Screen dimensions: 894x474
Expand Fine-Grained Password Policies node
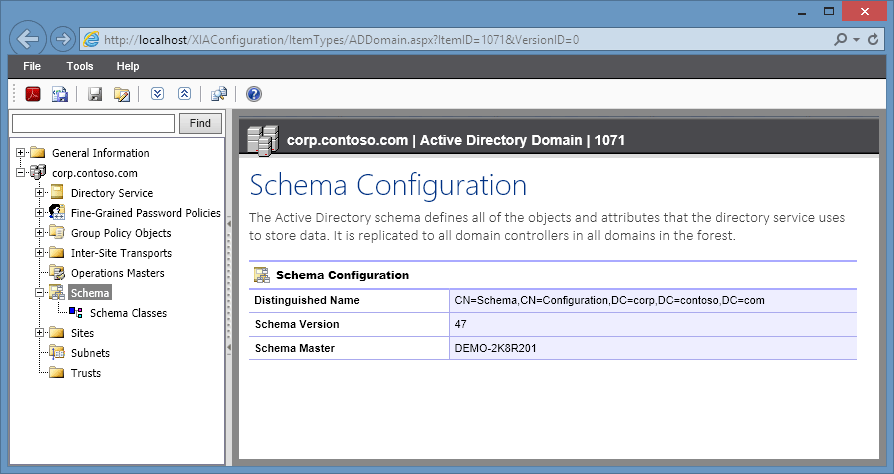39,212
